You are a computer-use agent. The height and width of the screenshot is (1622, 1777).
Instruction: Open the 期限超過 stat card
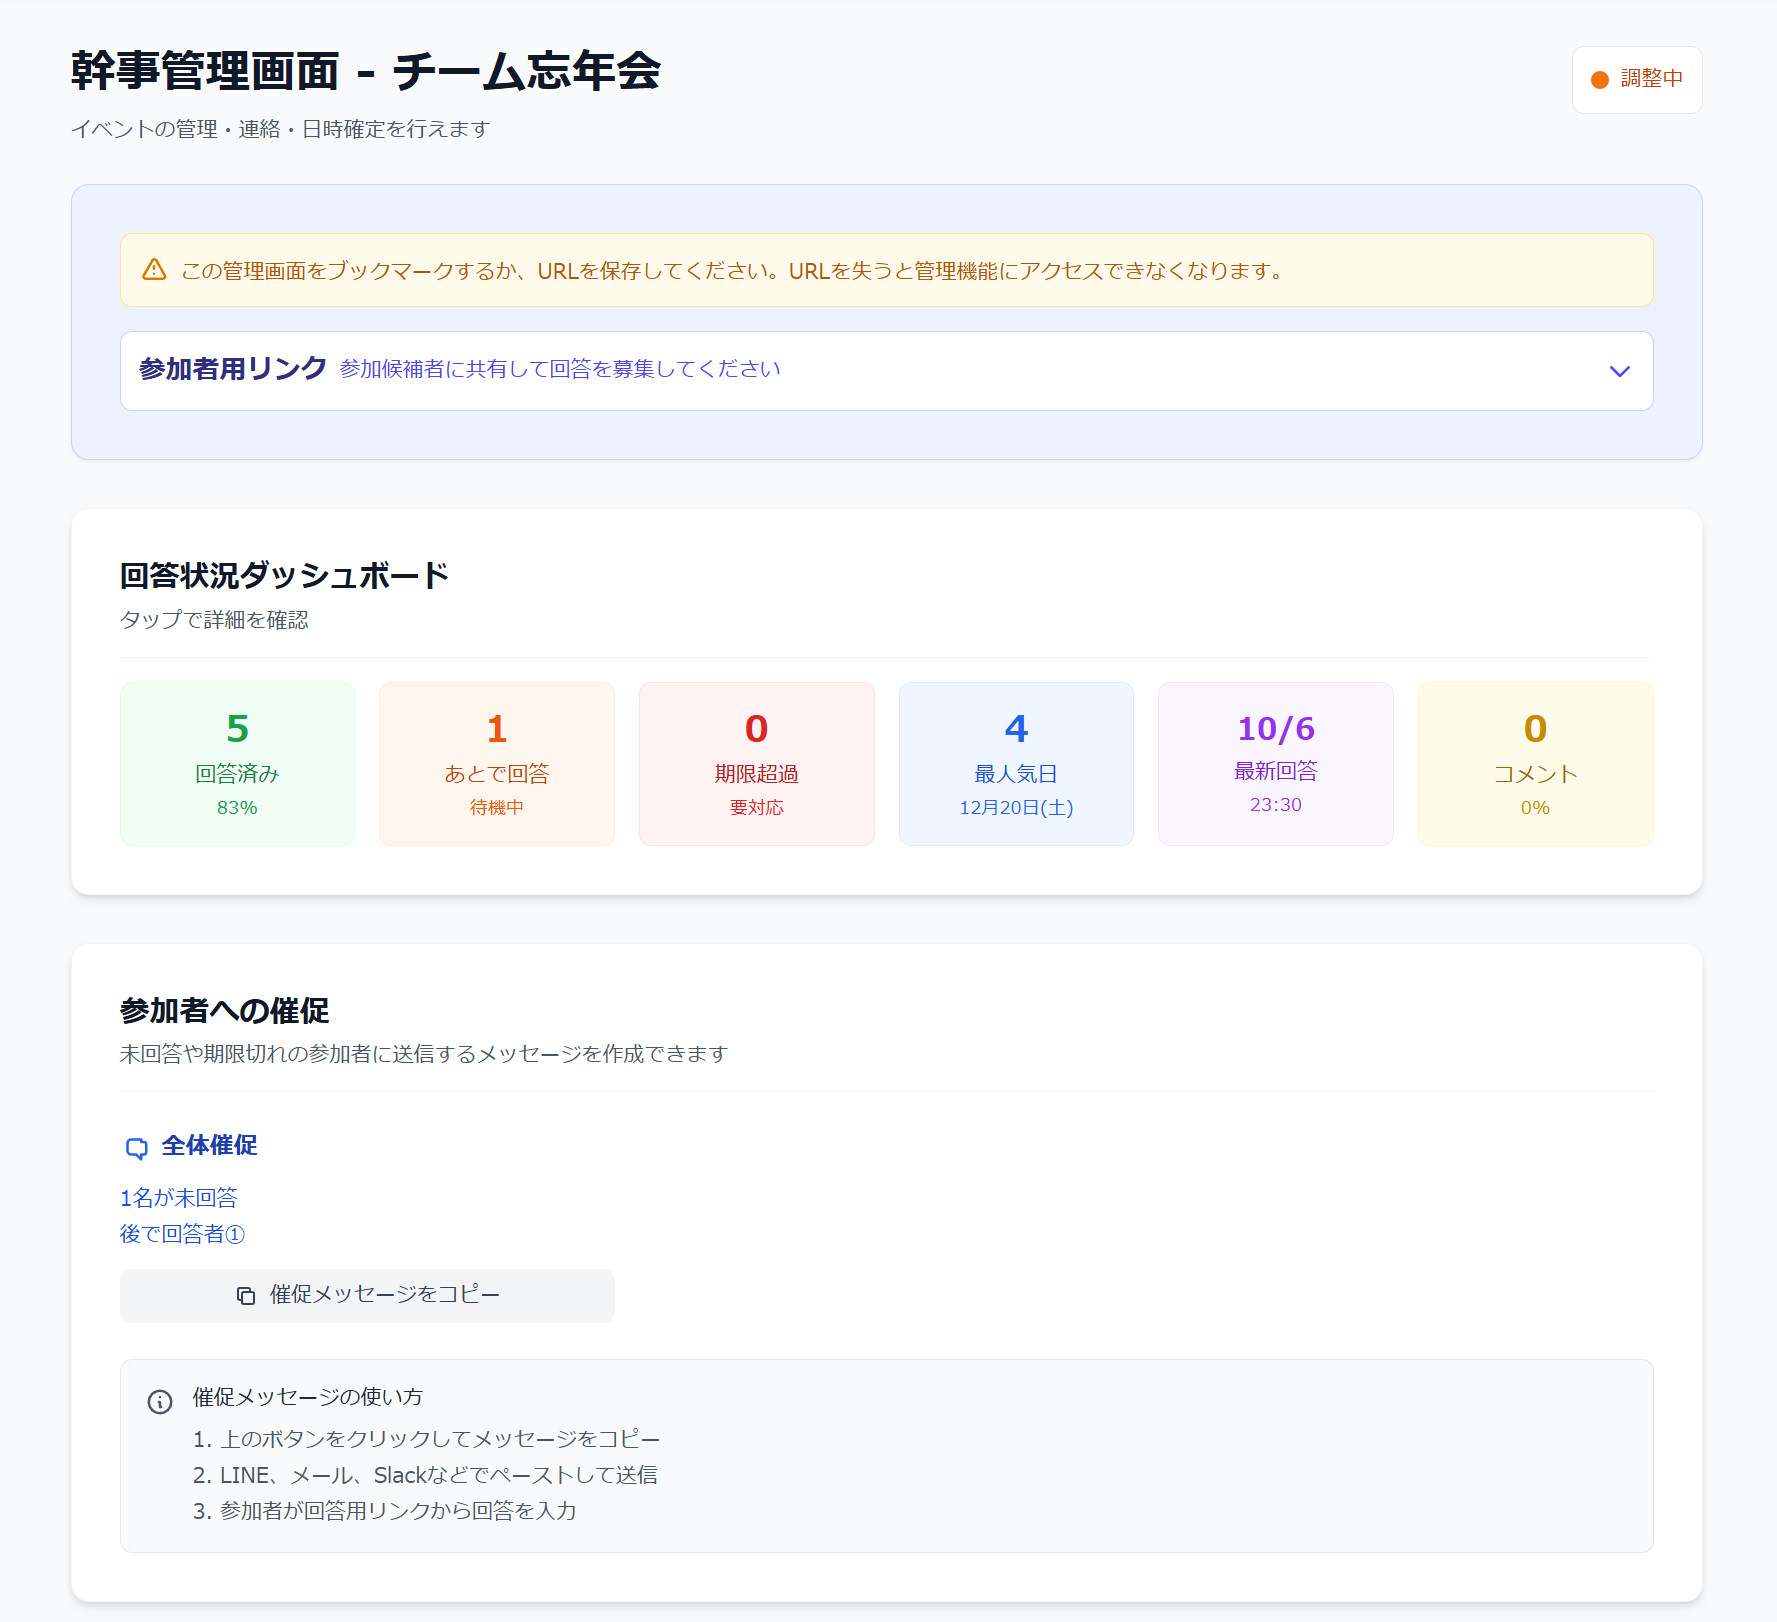[756, 764]
